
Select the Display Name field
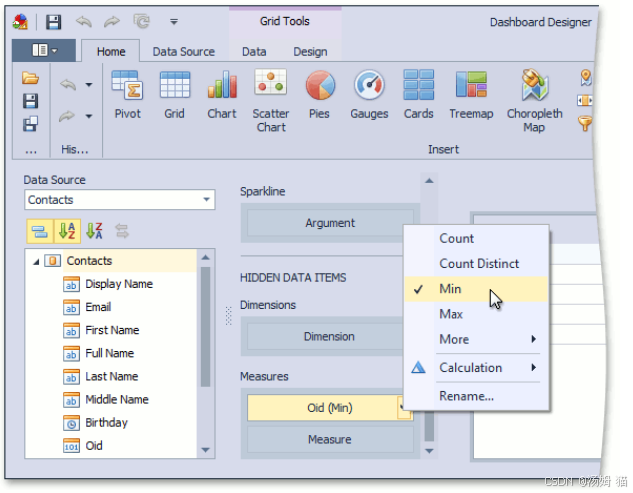[119, 284]
